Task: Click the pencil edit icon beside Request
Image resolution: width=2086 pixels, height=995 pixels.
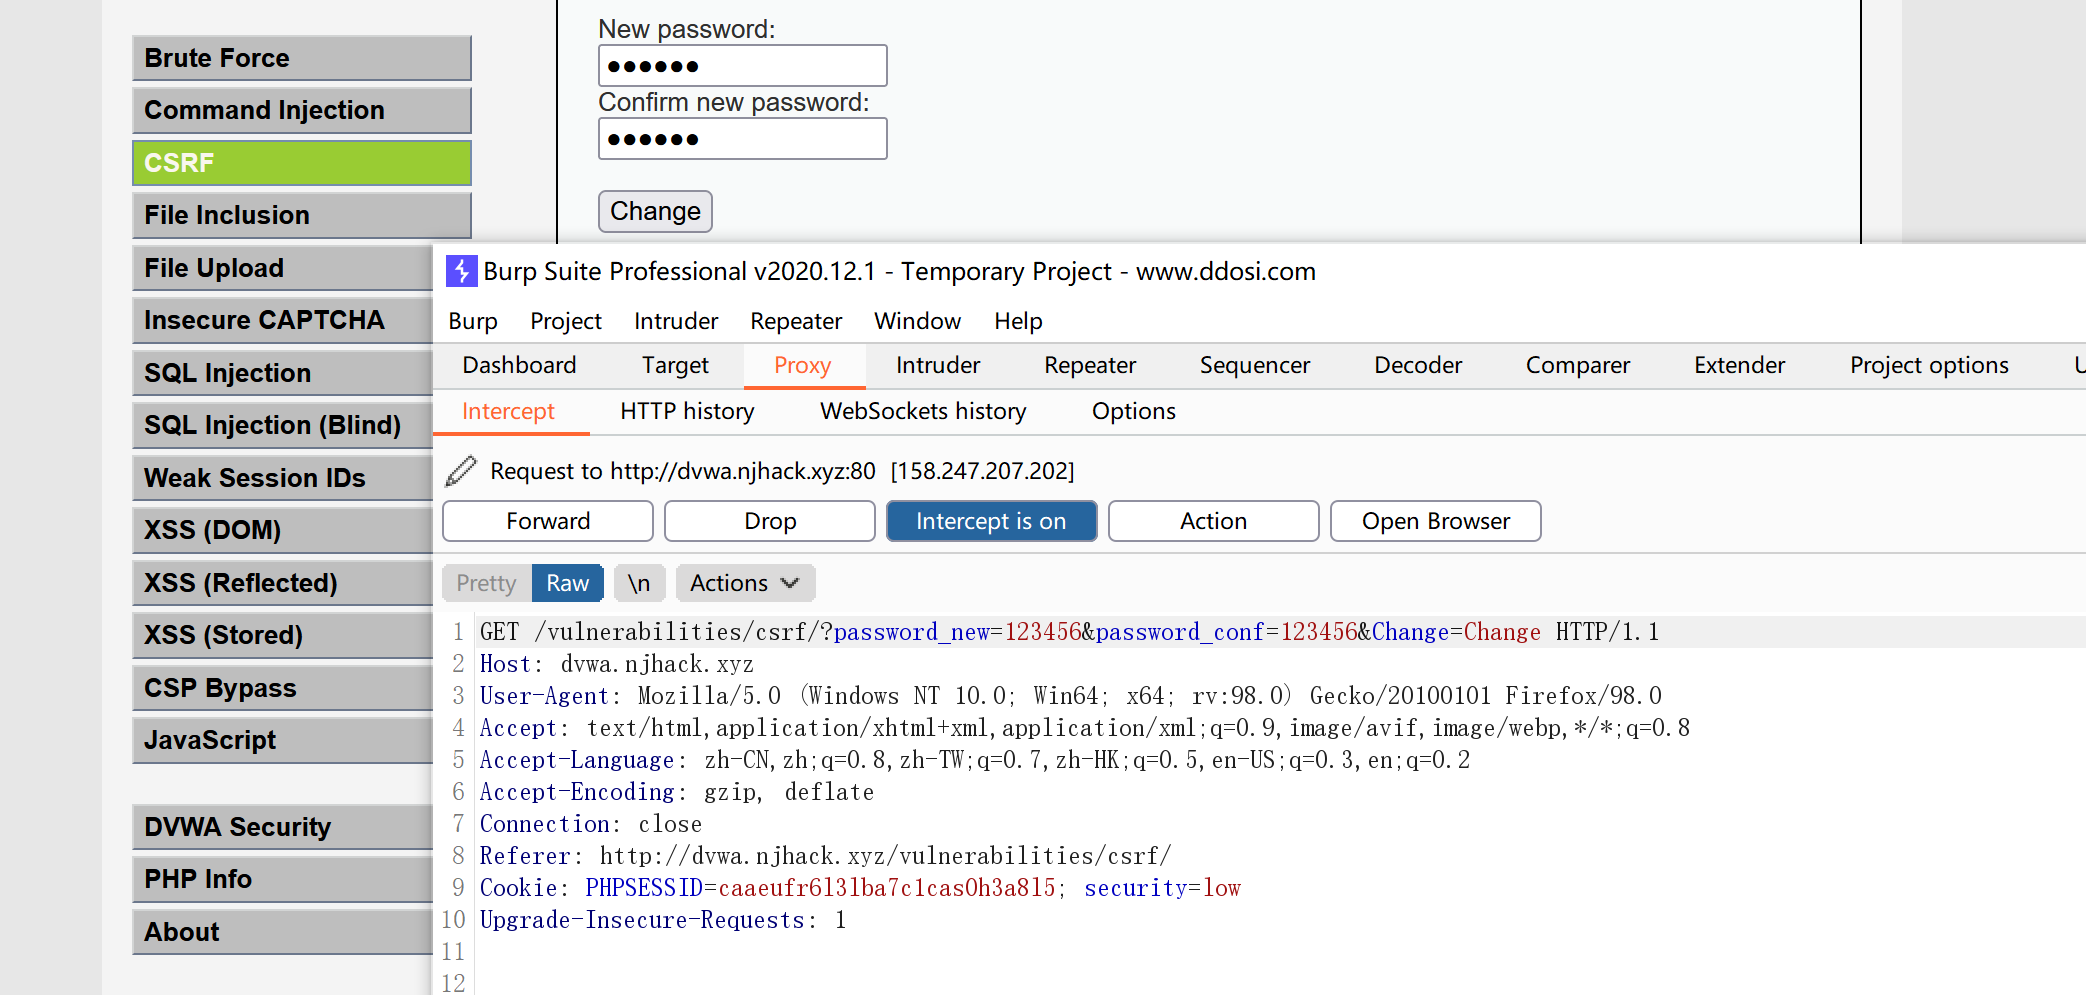Action: (x=460, y=471)
